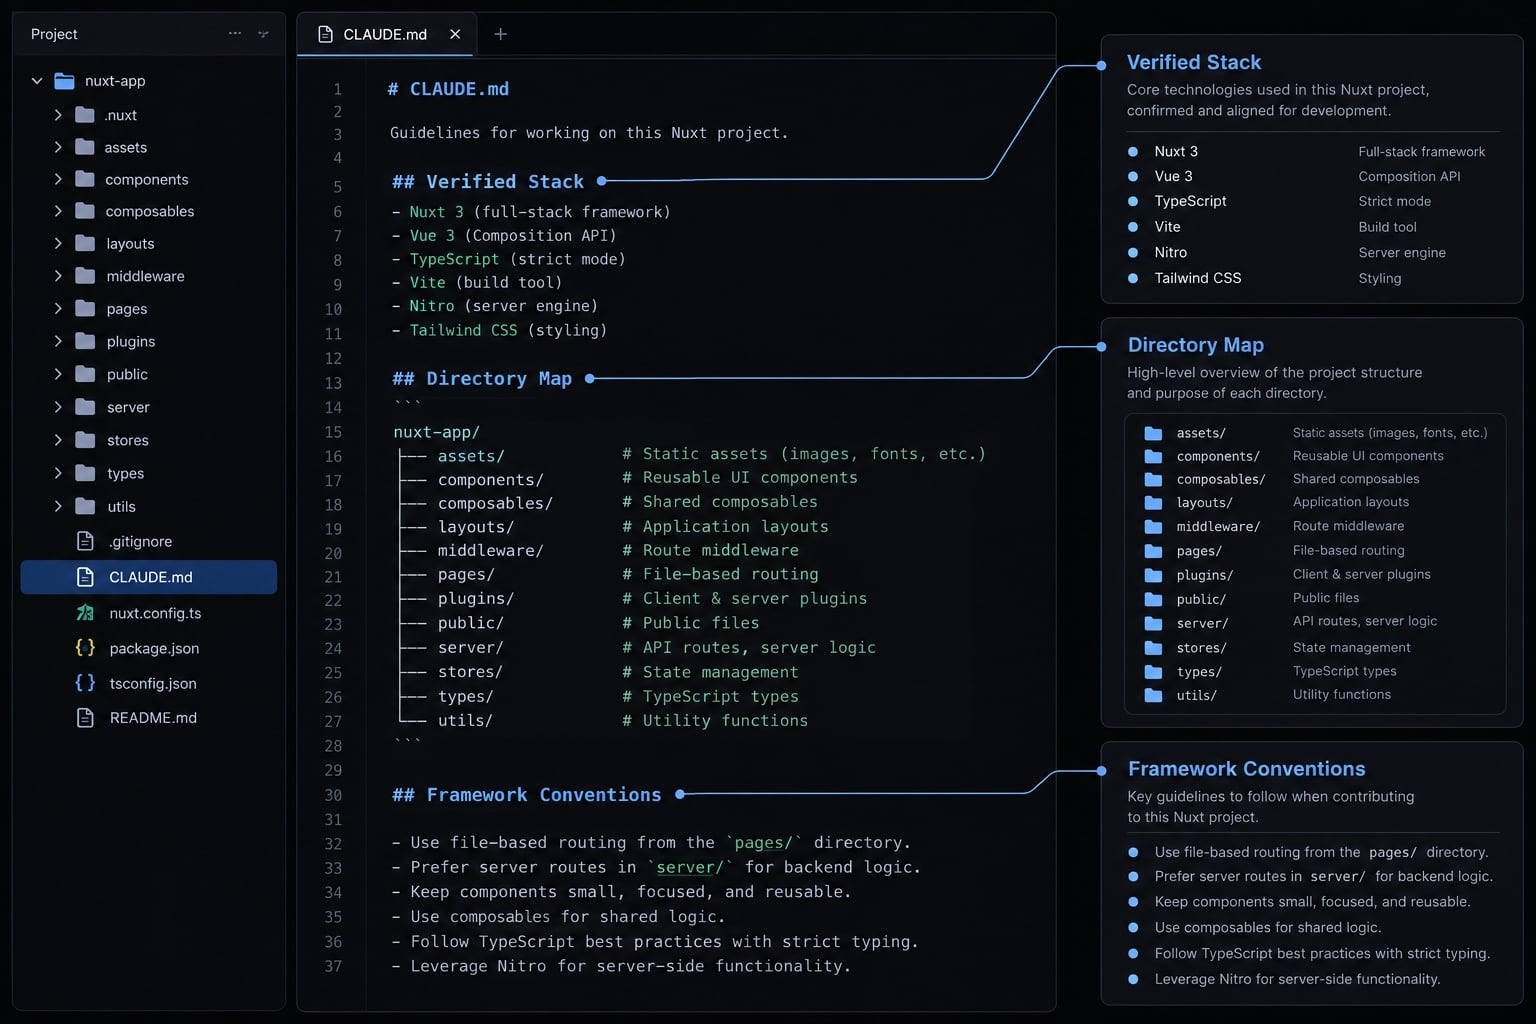The image size is (1536, 1024).
Task: Click the stores folder icon in tree
Action: click(x=86, y=440)
